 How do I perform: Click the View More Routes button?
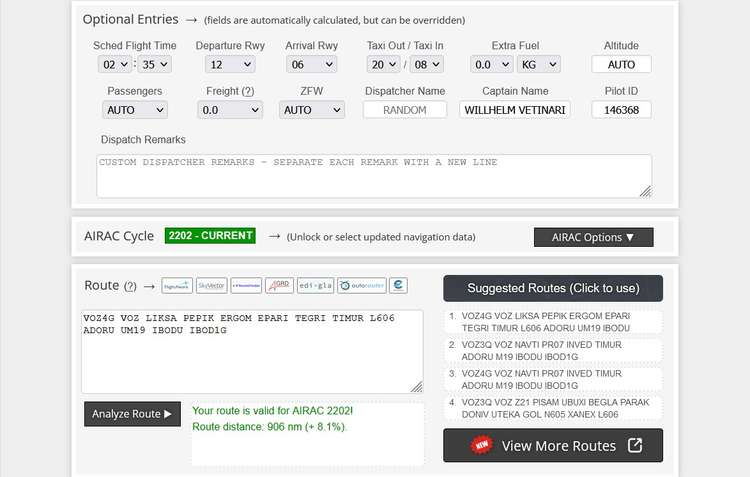(x=553, y=446)
